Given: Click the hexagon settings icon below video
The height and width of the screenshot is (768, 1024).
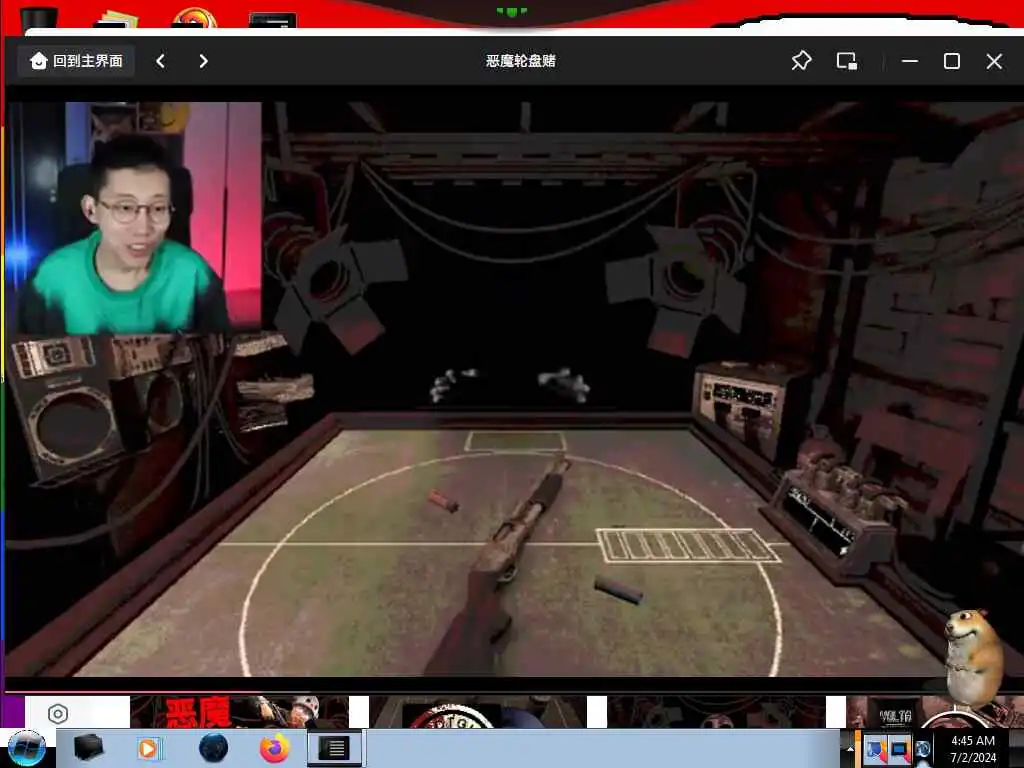Looking at the screenshot, I should coord(58,714).
